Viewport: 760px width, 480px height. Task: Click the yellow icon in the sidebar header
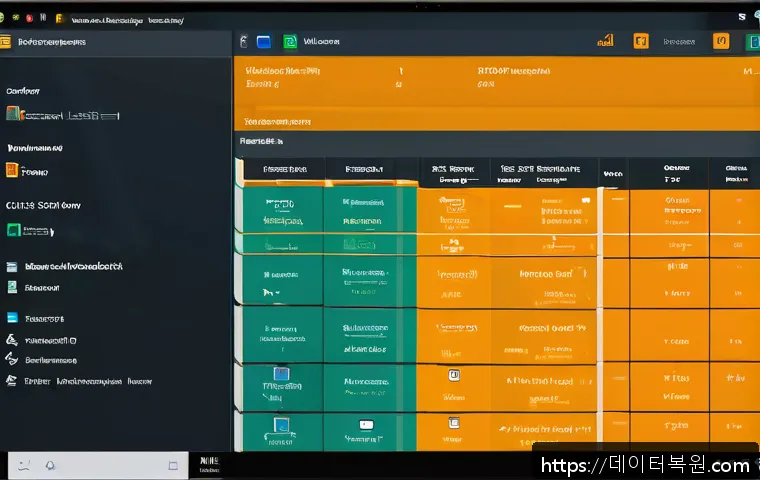click(6, 42)
